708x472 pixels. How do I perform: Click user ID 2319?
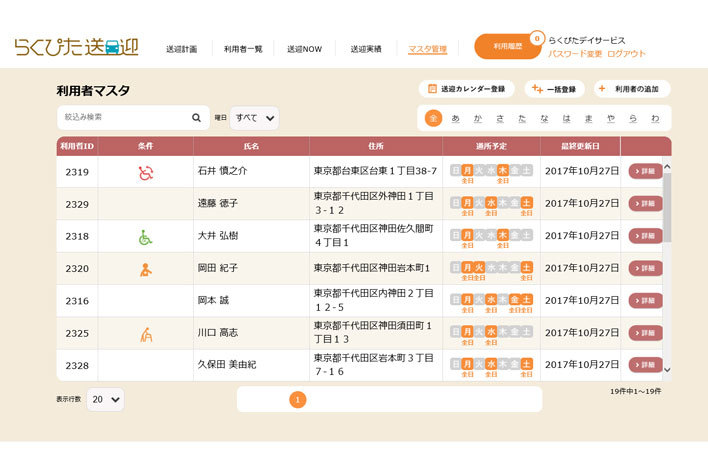tap(77, 172)
